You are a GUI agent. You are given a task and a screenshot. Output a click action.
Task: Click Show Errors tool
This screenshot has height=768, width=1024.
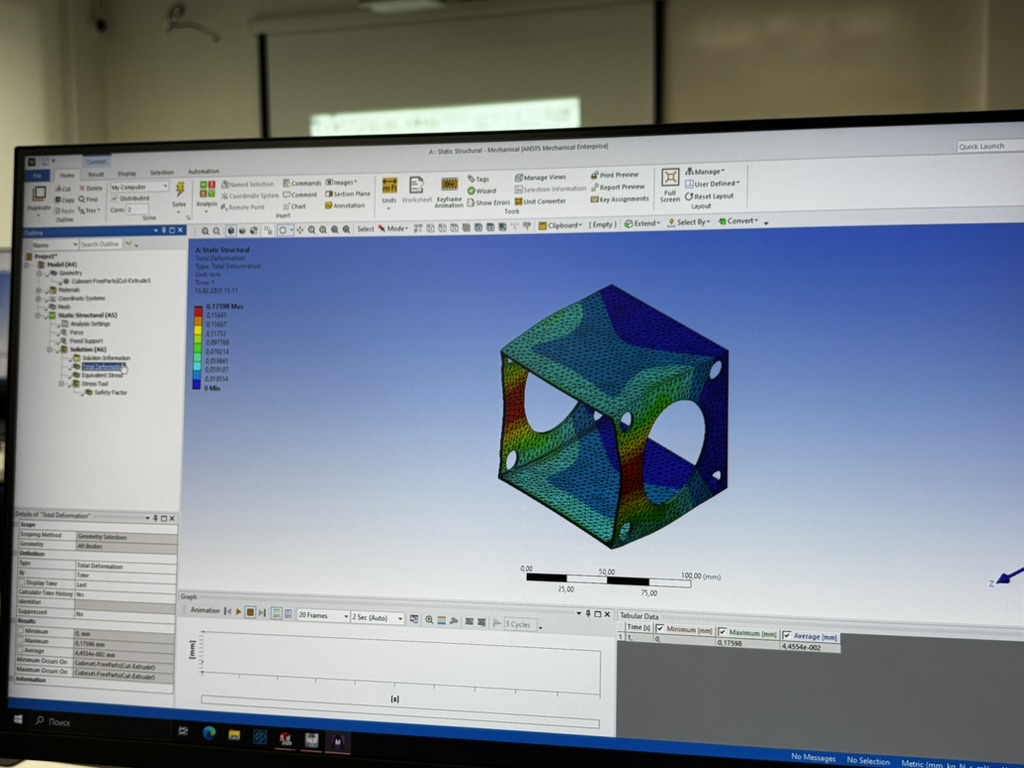pyautogui.click(x=488, y=202)
